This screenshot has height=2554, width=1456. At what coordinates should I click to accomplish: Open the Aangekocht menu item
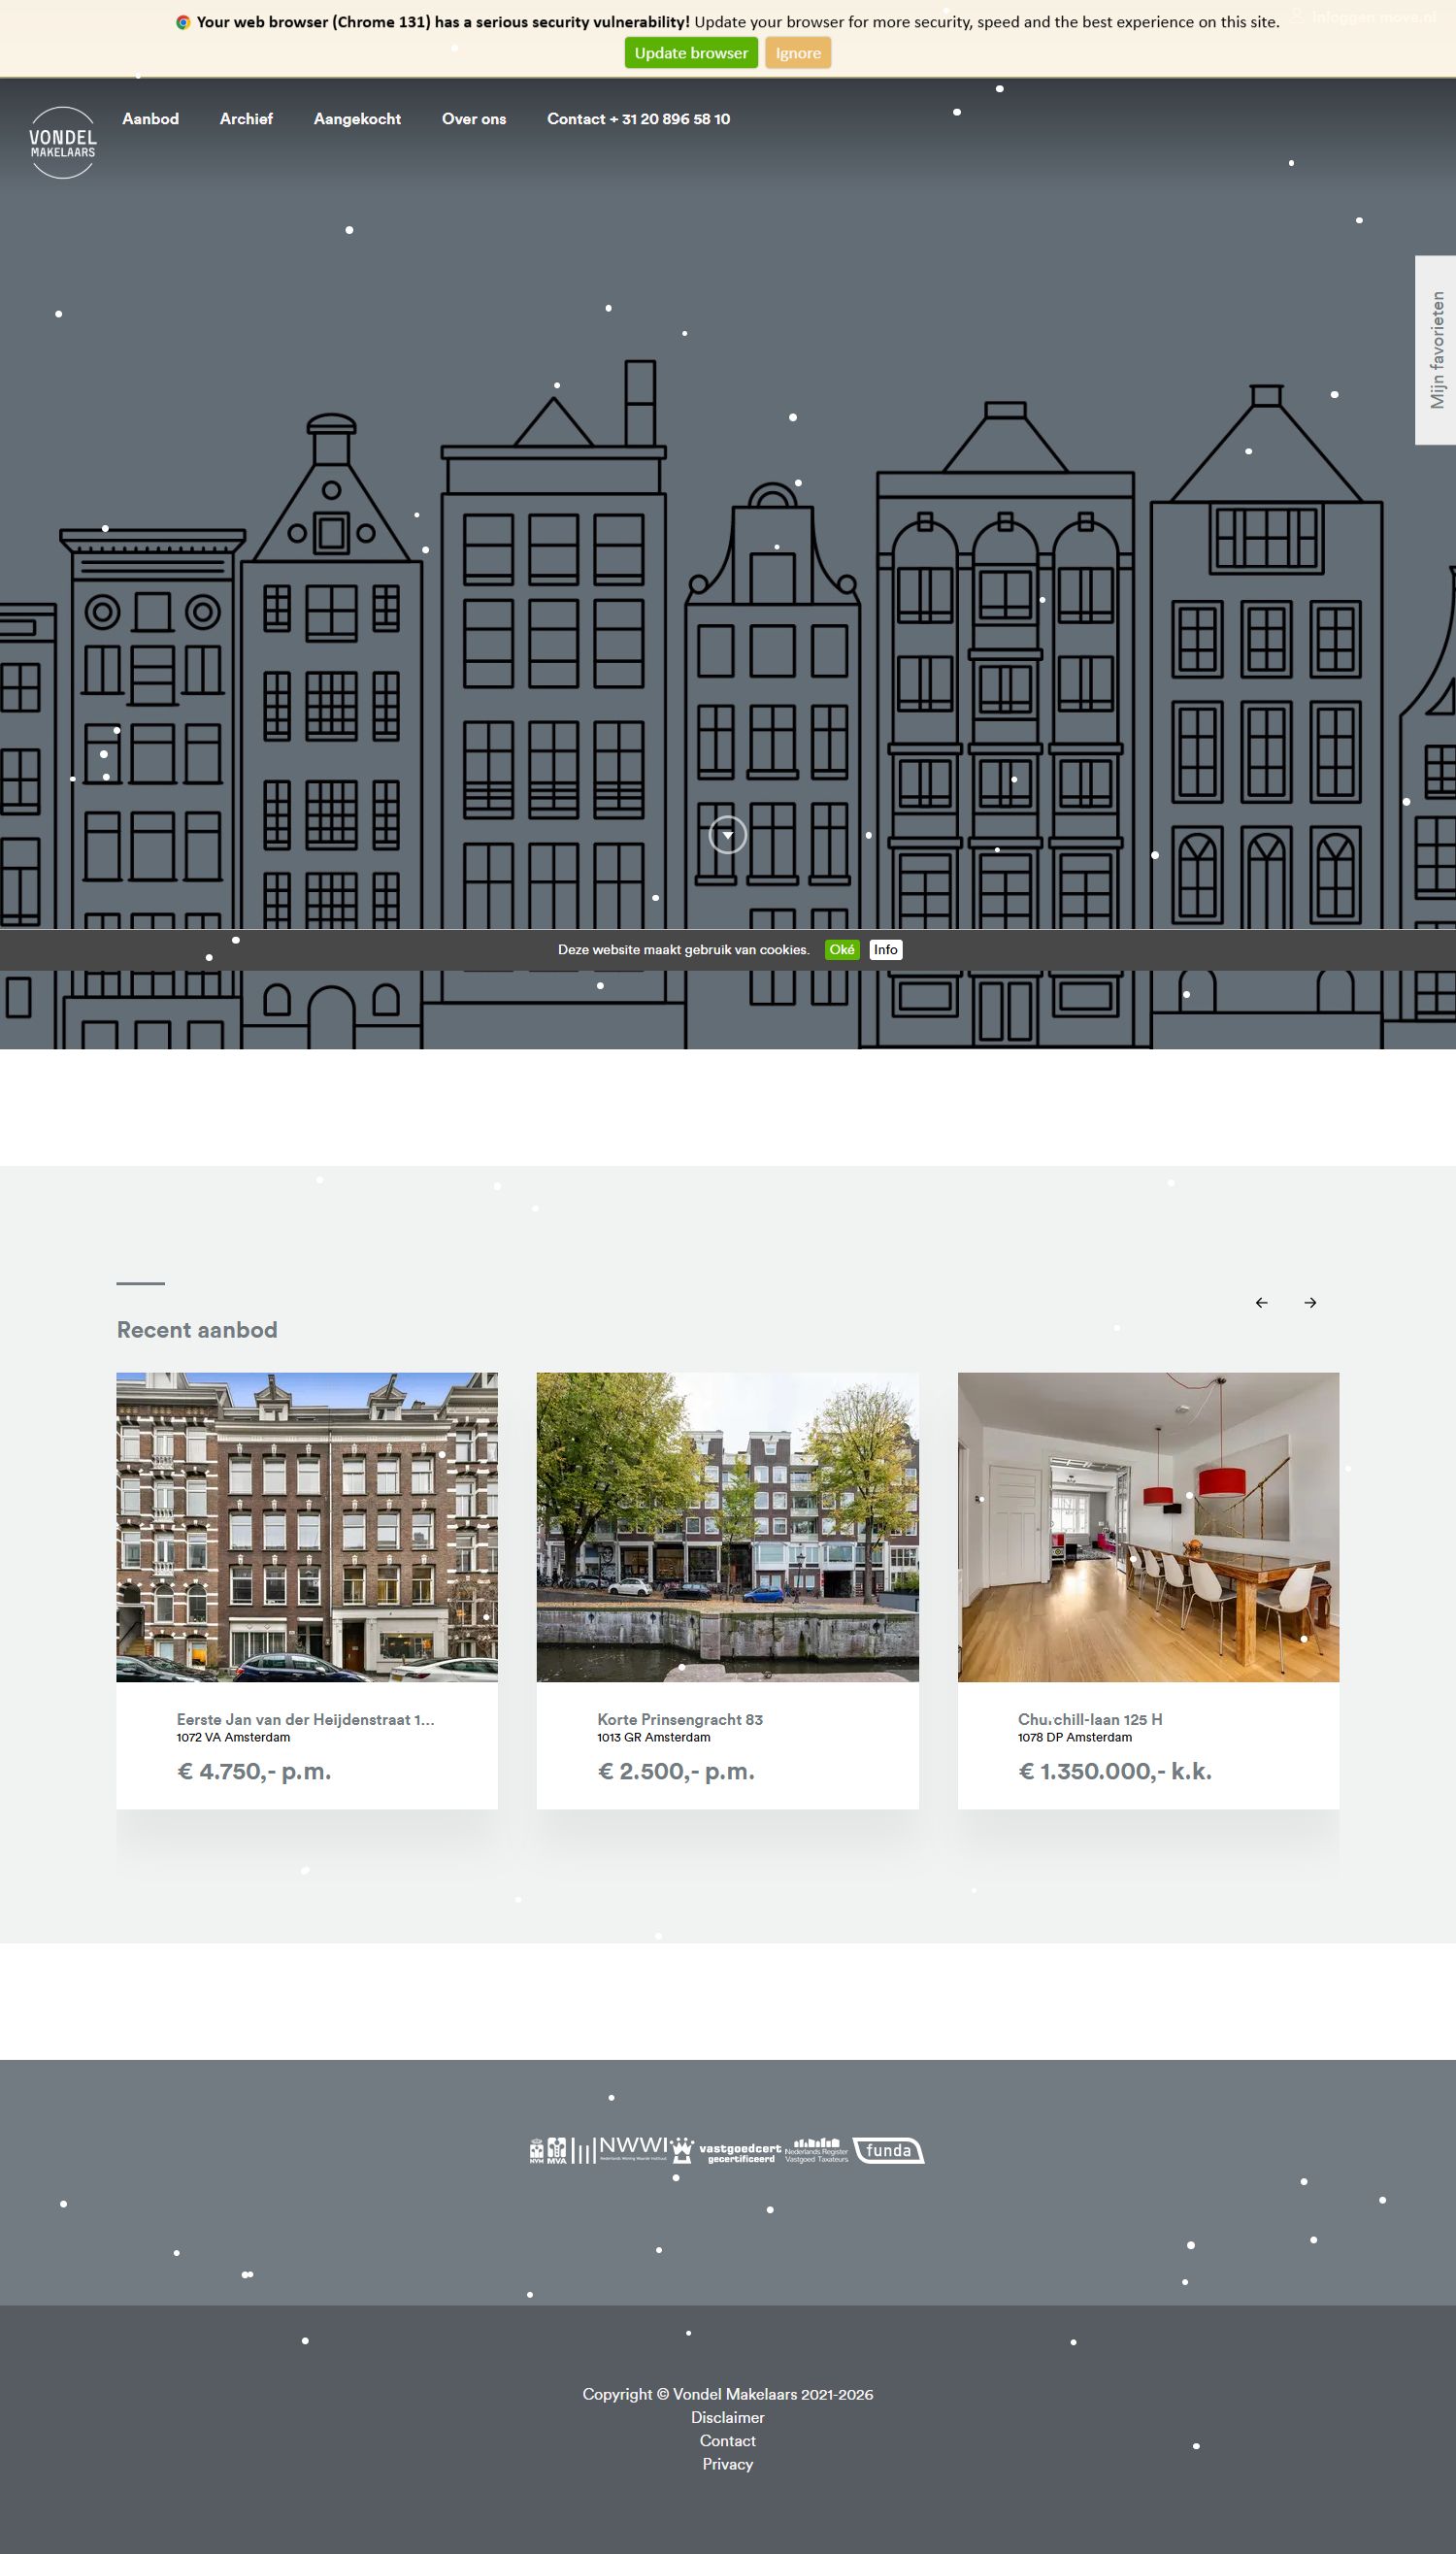pos(357,119)
